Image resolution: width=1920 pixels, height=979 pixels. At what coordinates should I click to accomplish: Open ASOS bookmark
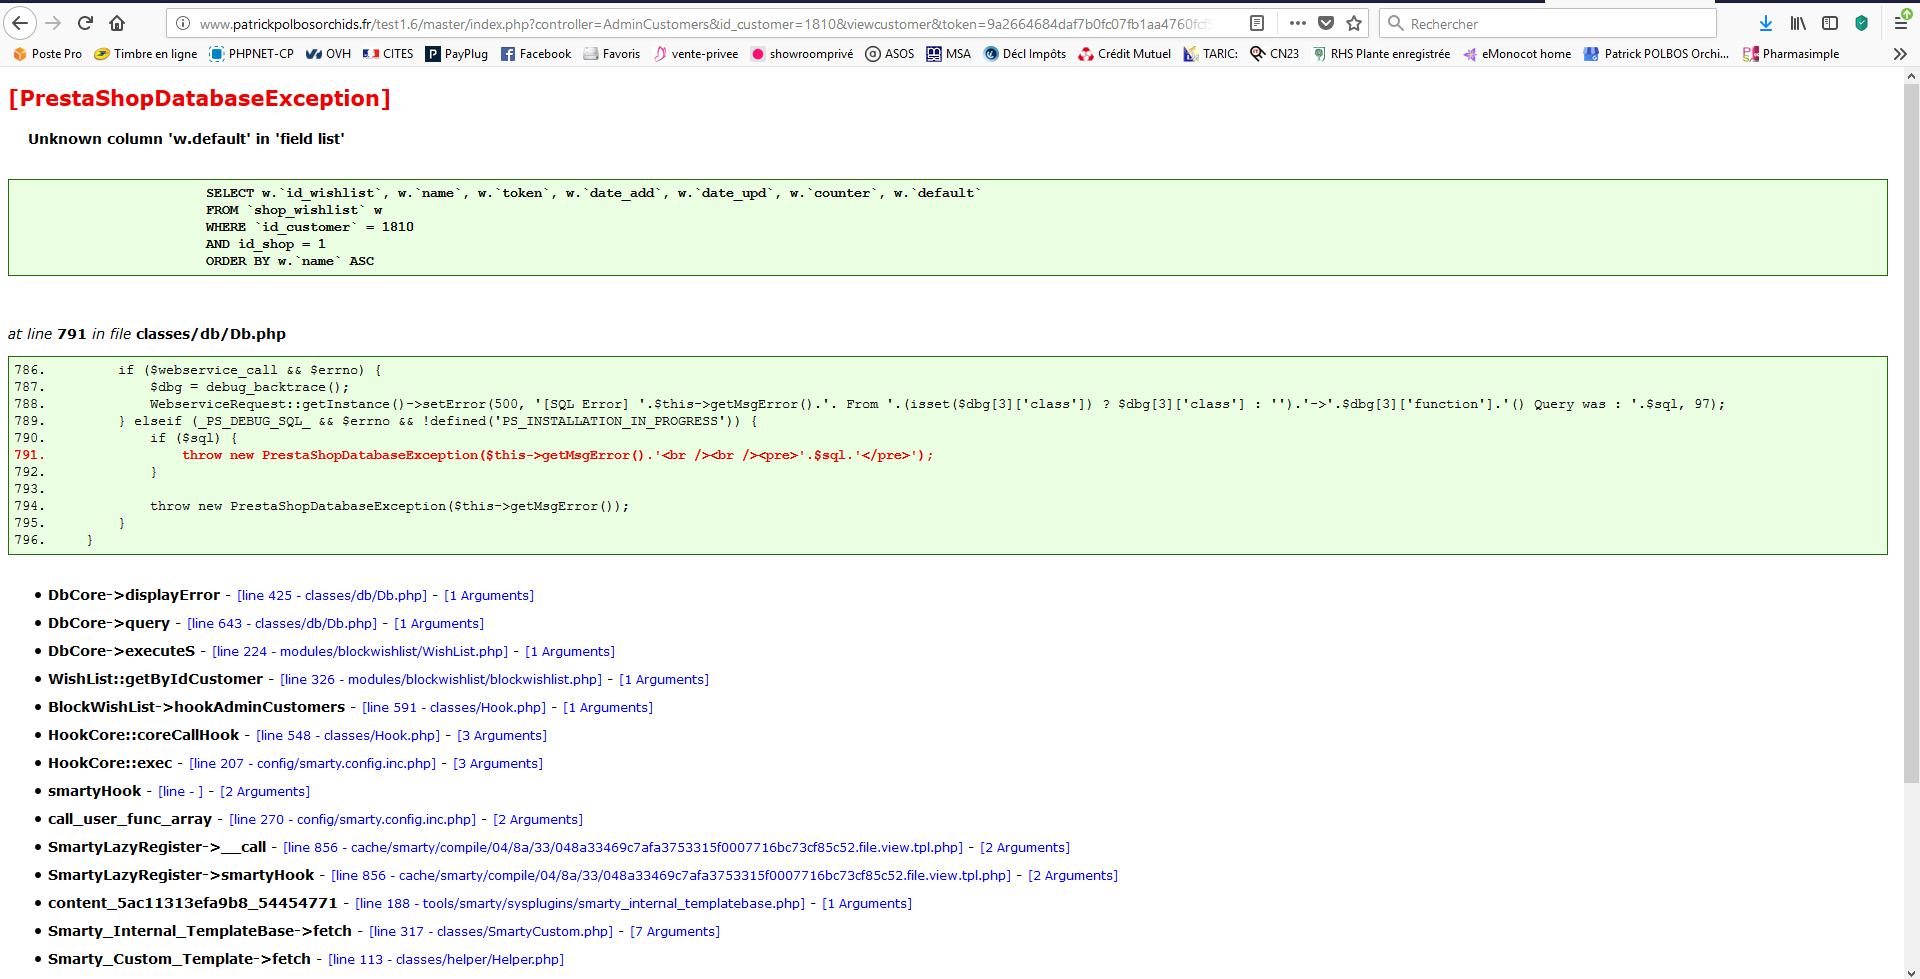point(889,54)
